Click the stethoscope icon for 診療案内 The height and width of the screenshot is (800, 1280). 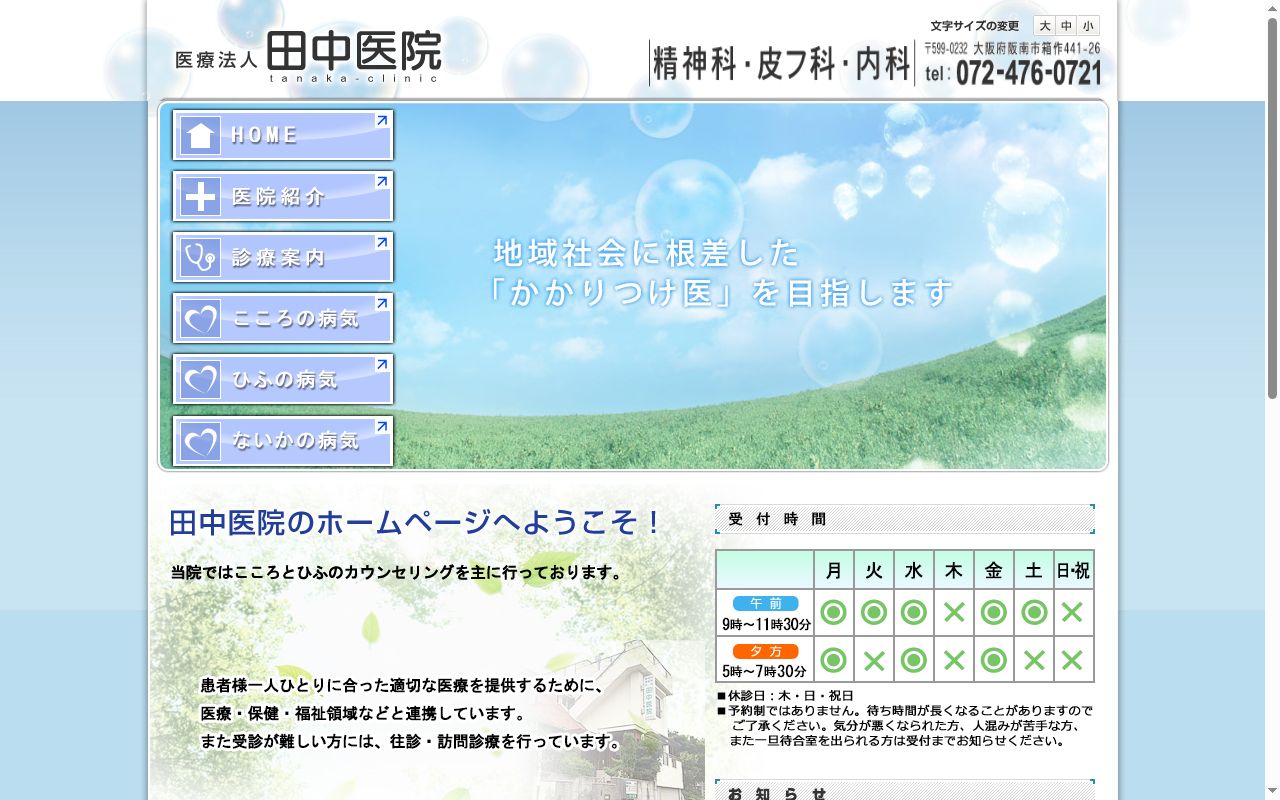coord(201,258)
